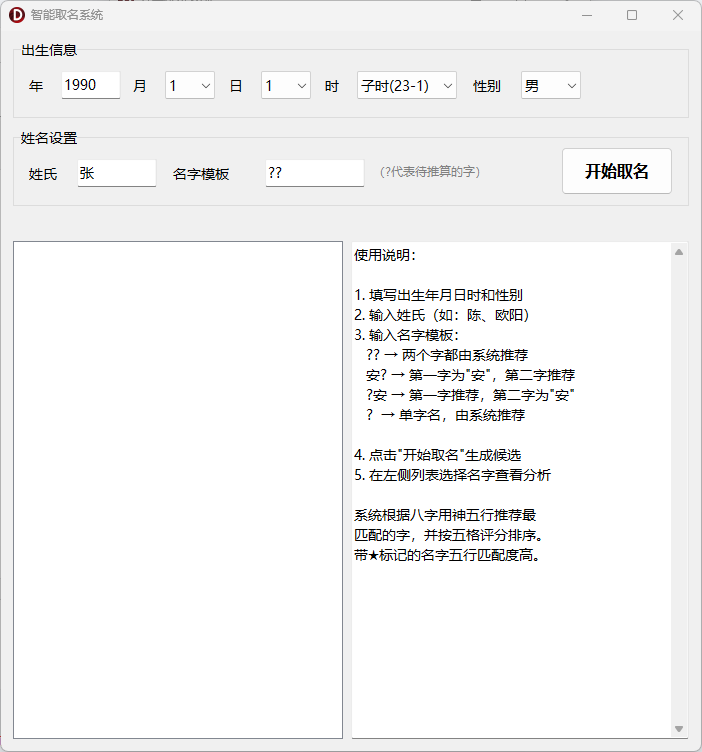Image resolution: width=702 pixels, height=752 pixels.
Task: Click the line '带★标记的名字五行匹配度高。'
Action: [x=447, y=555]
